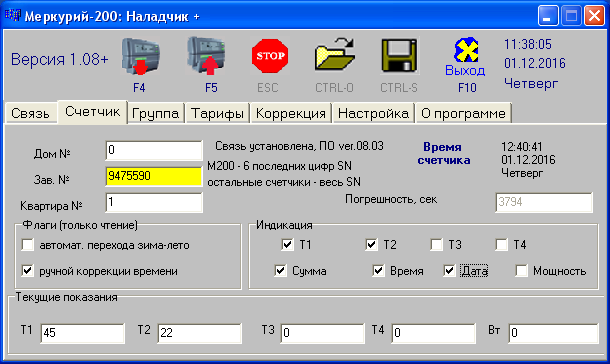The image size is (610, 364).
Task: Click the Выход exit icon
Action: 466,57
